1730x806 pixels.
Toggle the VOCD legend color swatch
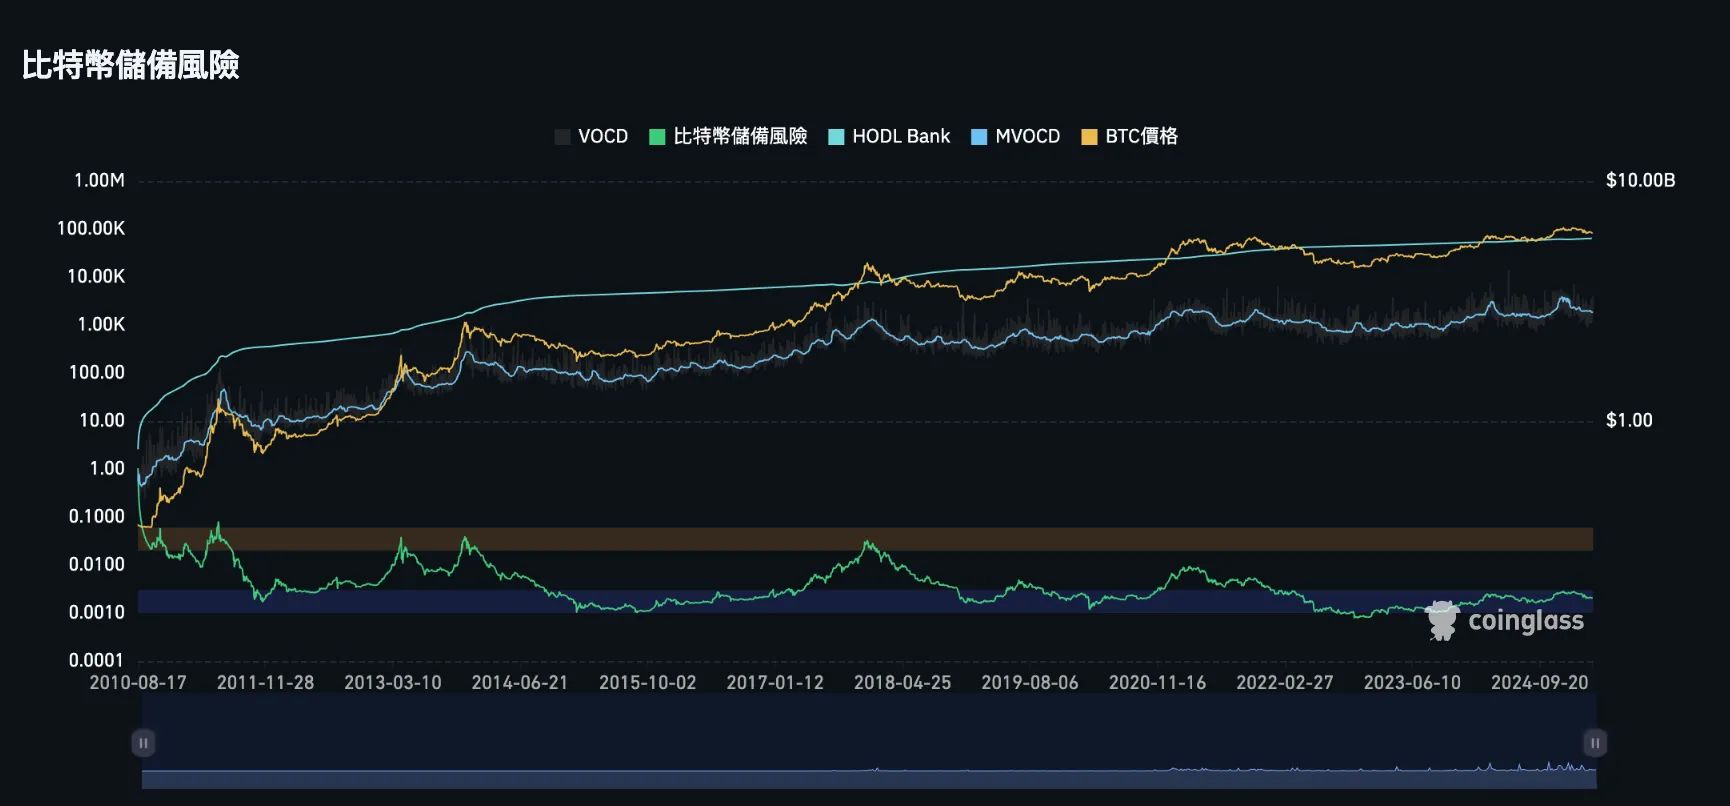click(562, 137)
